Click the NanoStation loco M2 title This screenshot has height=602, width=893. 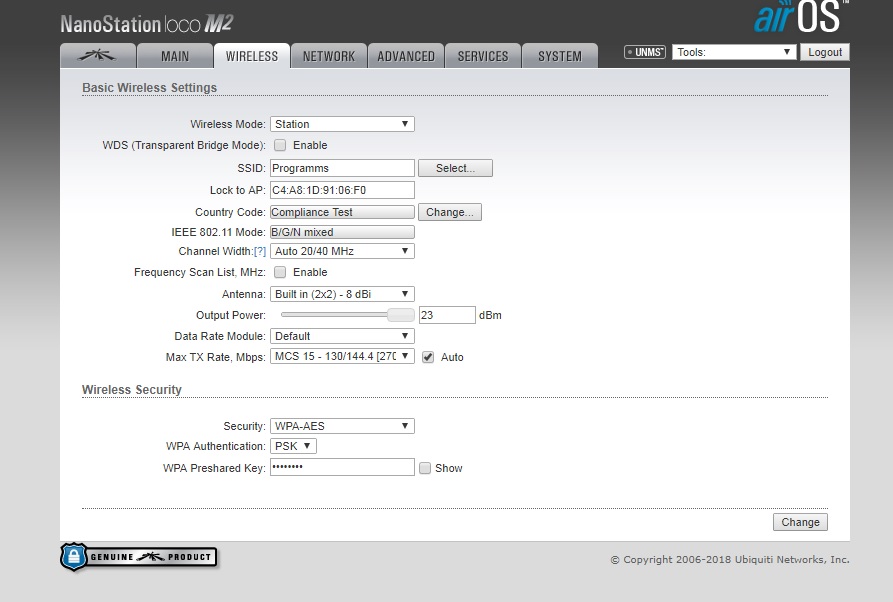[x=147, y=23]
